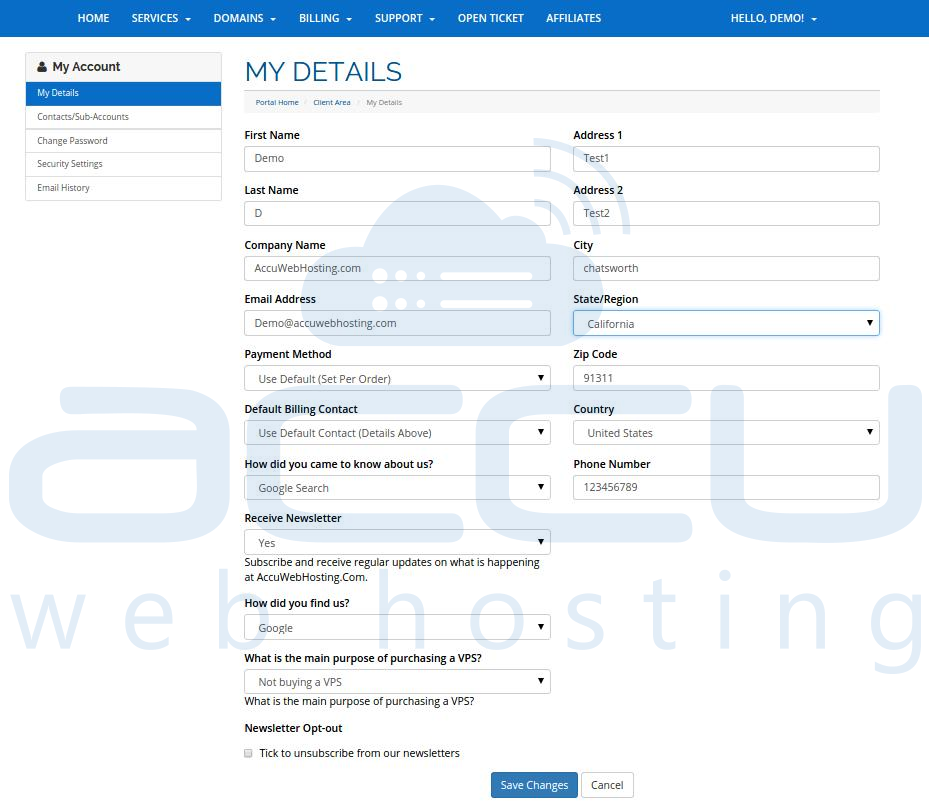The width and height of the screenshot is (929, 812).
Task: Expand the Hello, Demo! account menu
Action: (773, 18)
